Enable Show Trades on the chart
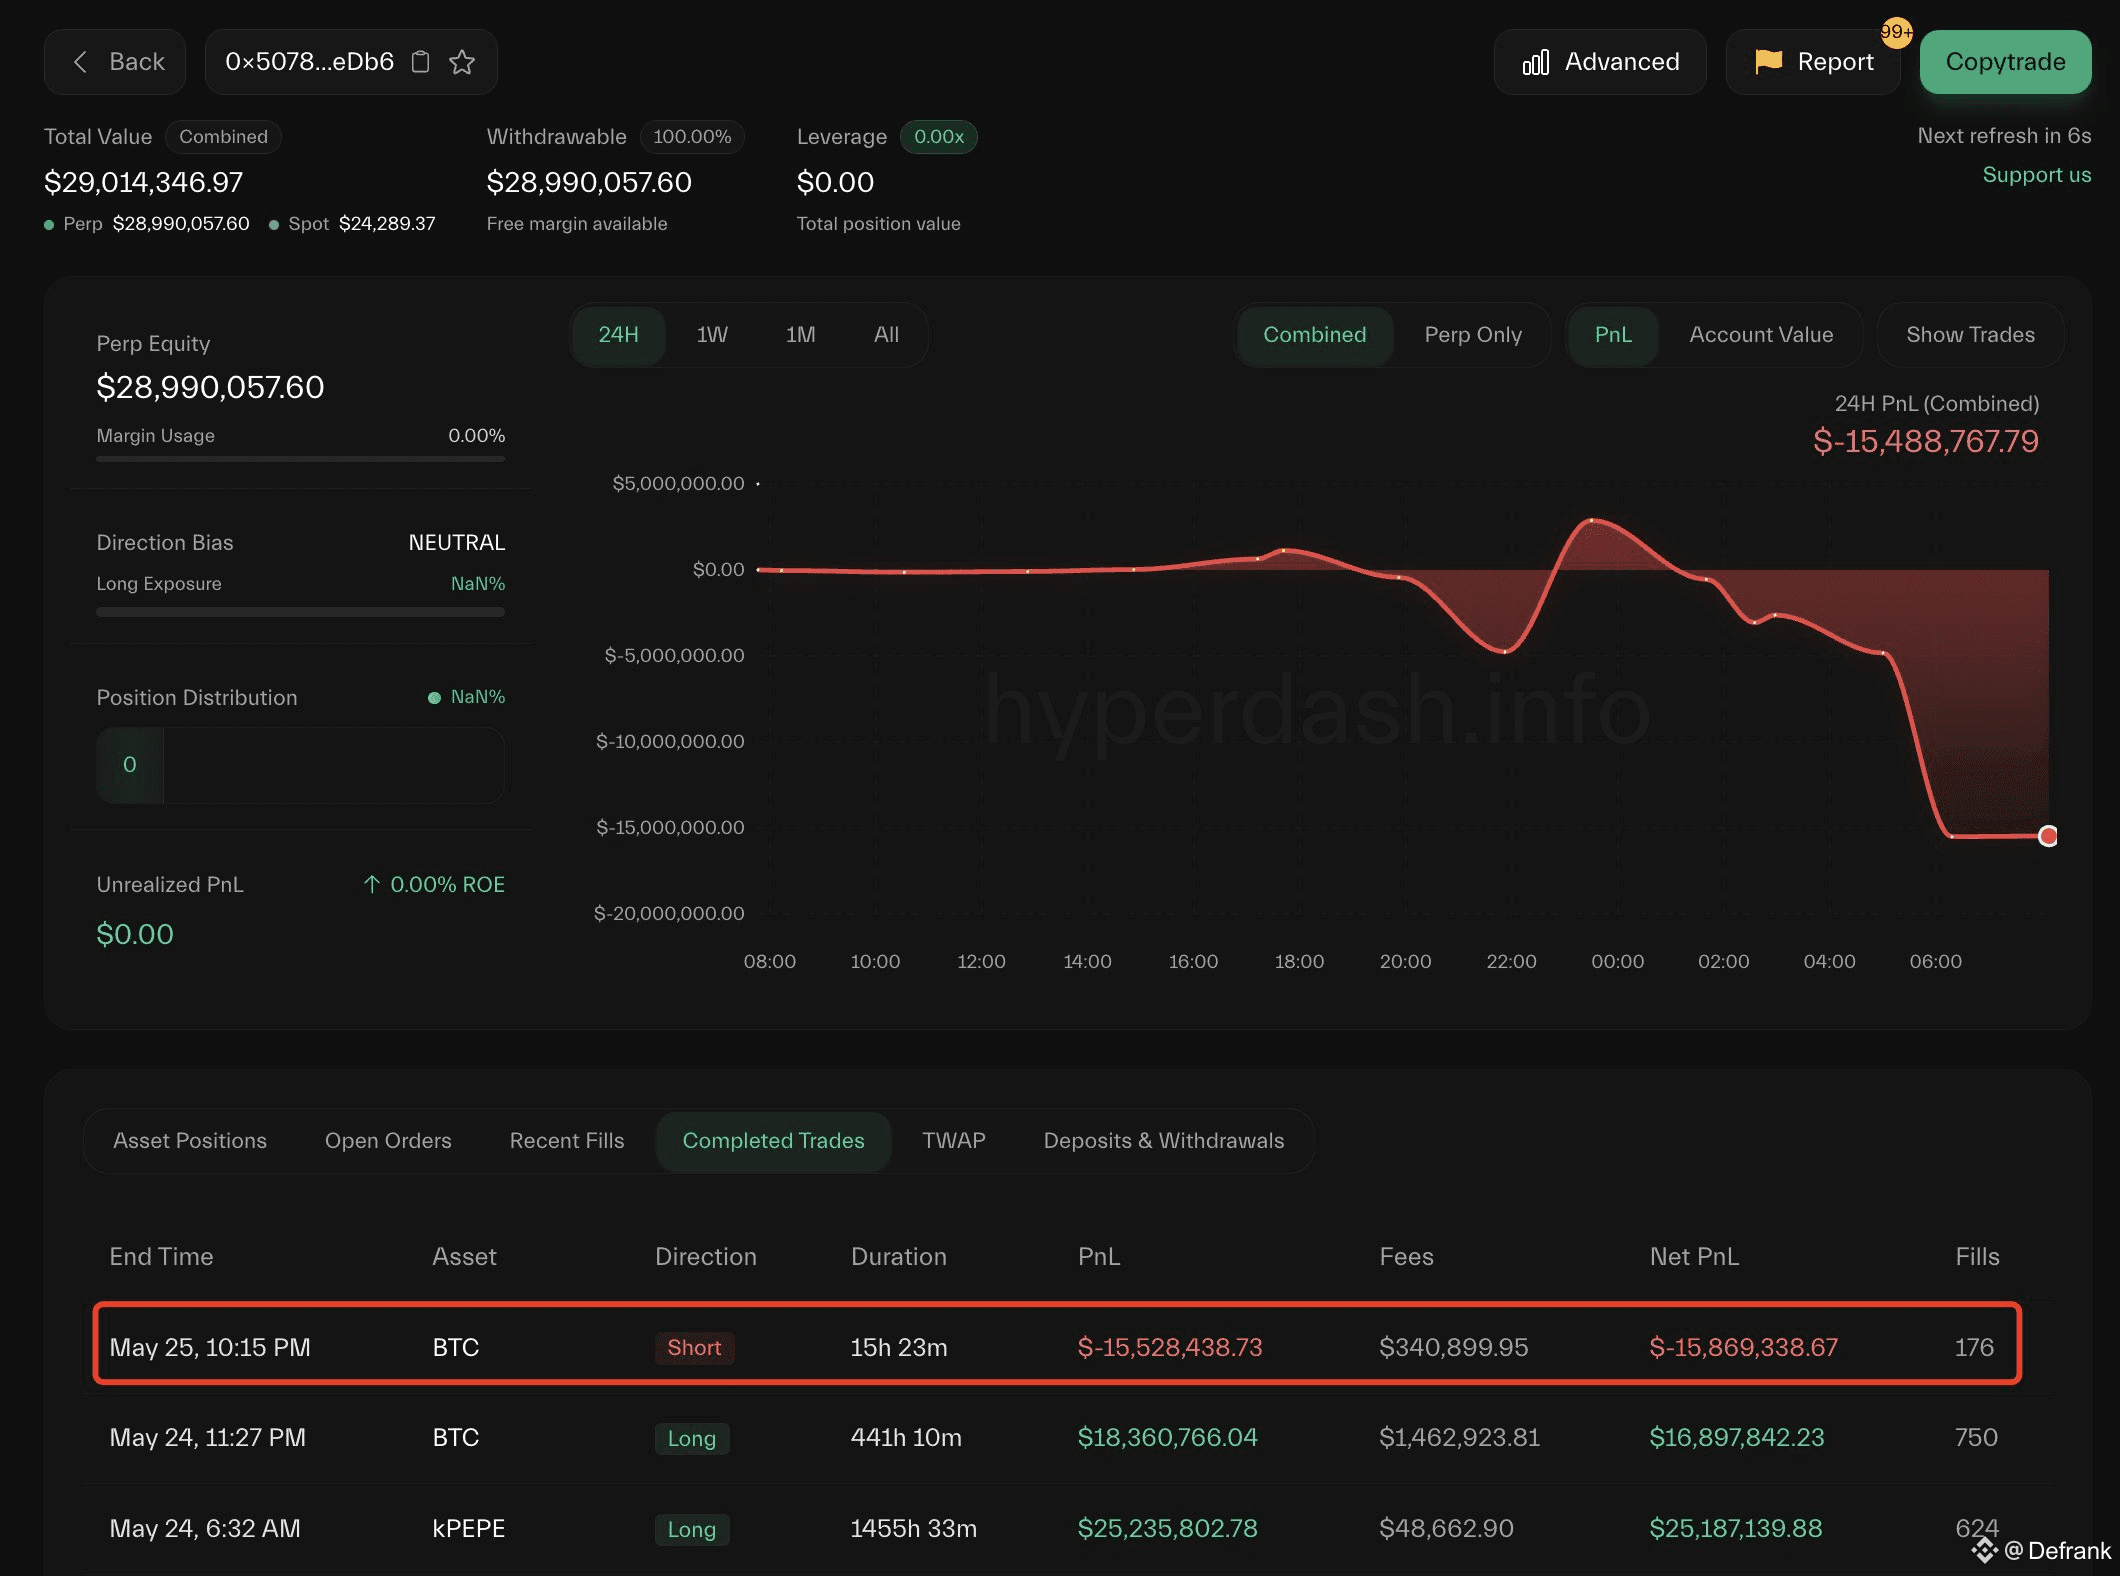 [x=1969, y=334]
